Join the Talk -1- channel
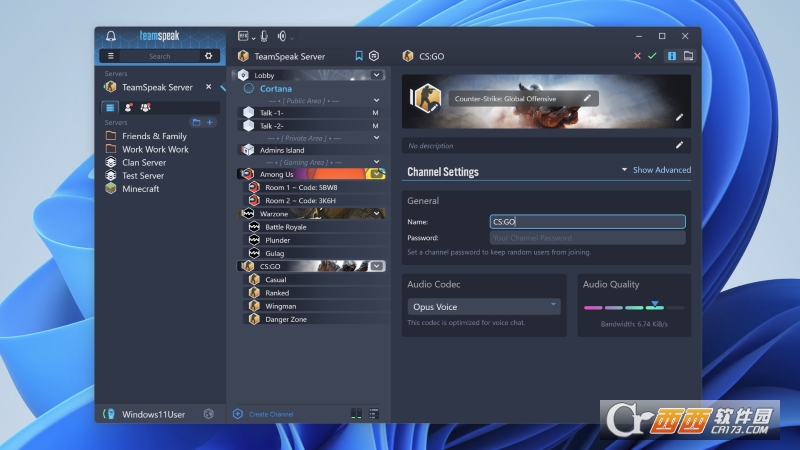The height and width of the screenshot is (450, 800). (311, 113)
